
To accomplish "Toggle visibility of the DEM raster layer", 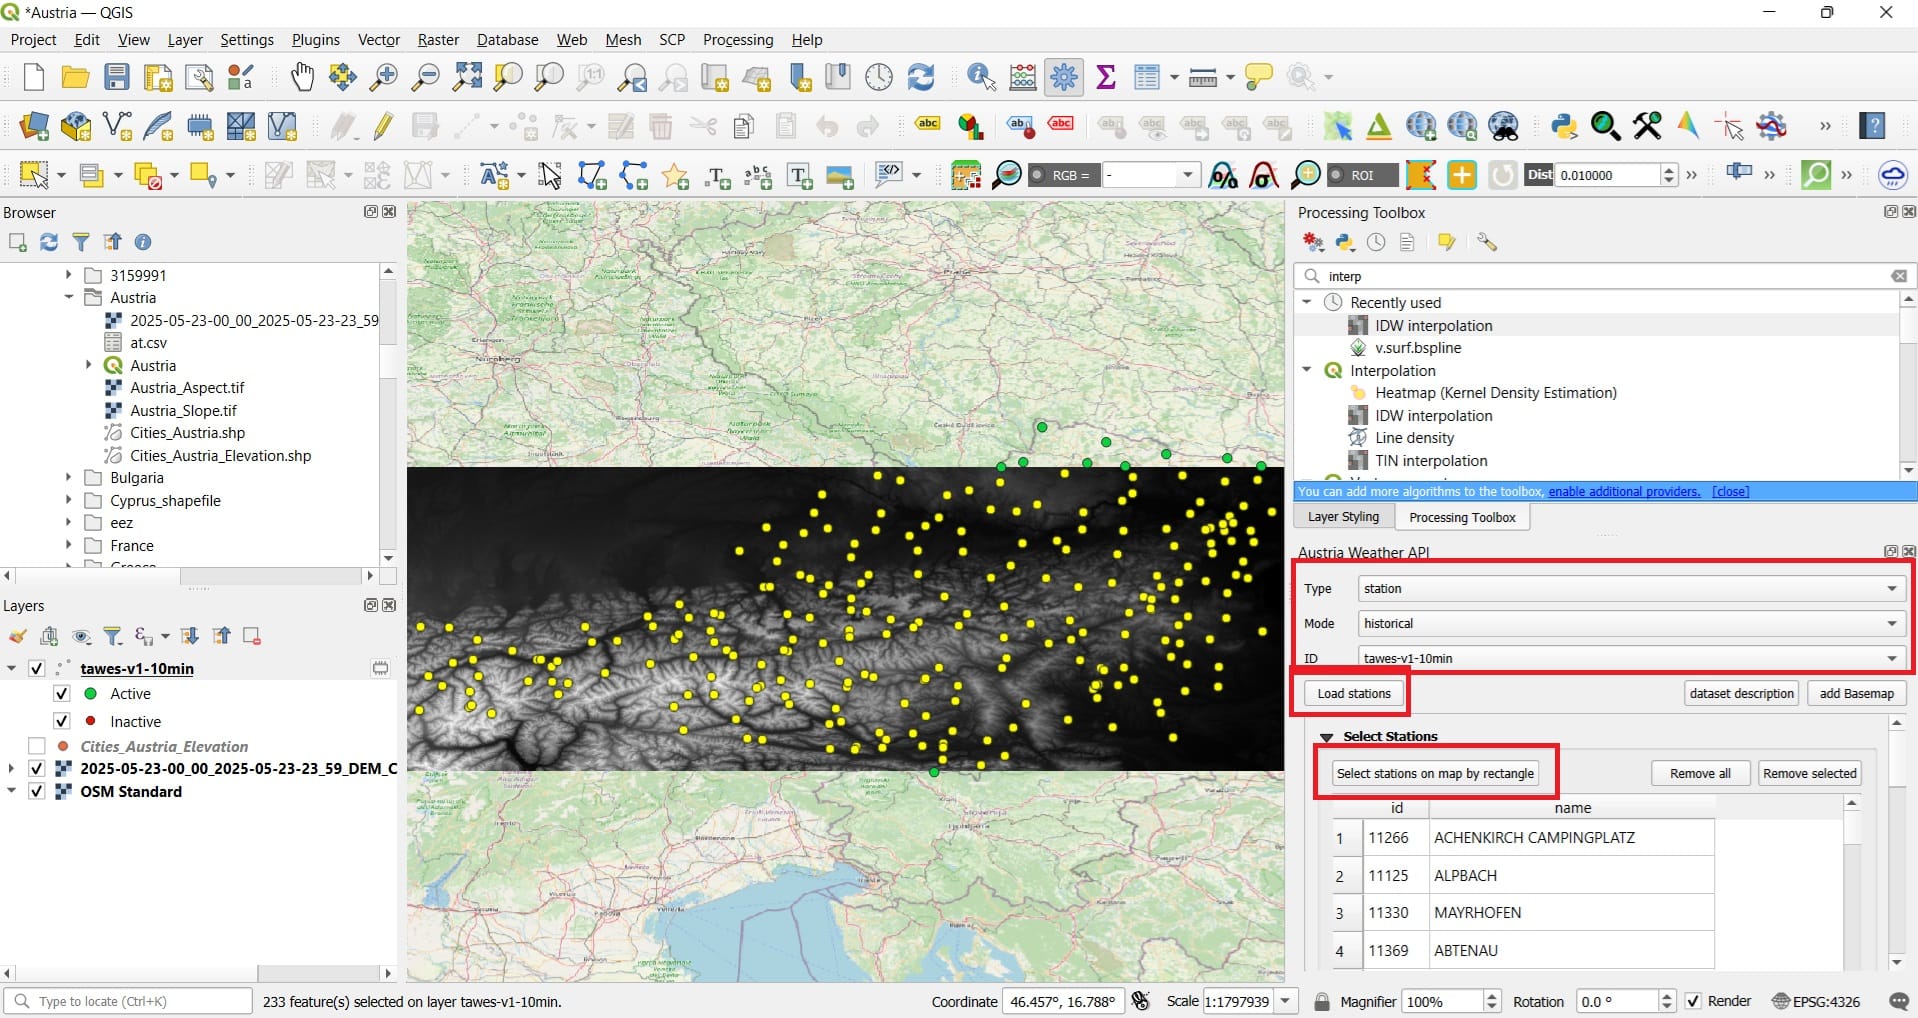I will (37, 769).
